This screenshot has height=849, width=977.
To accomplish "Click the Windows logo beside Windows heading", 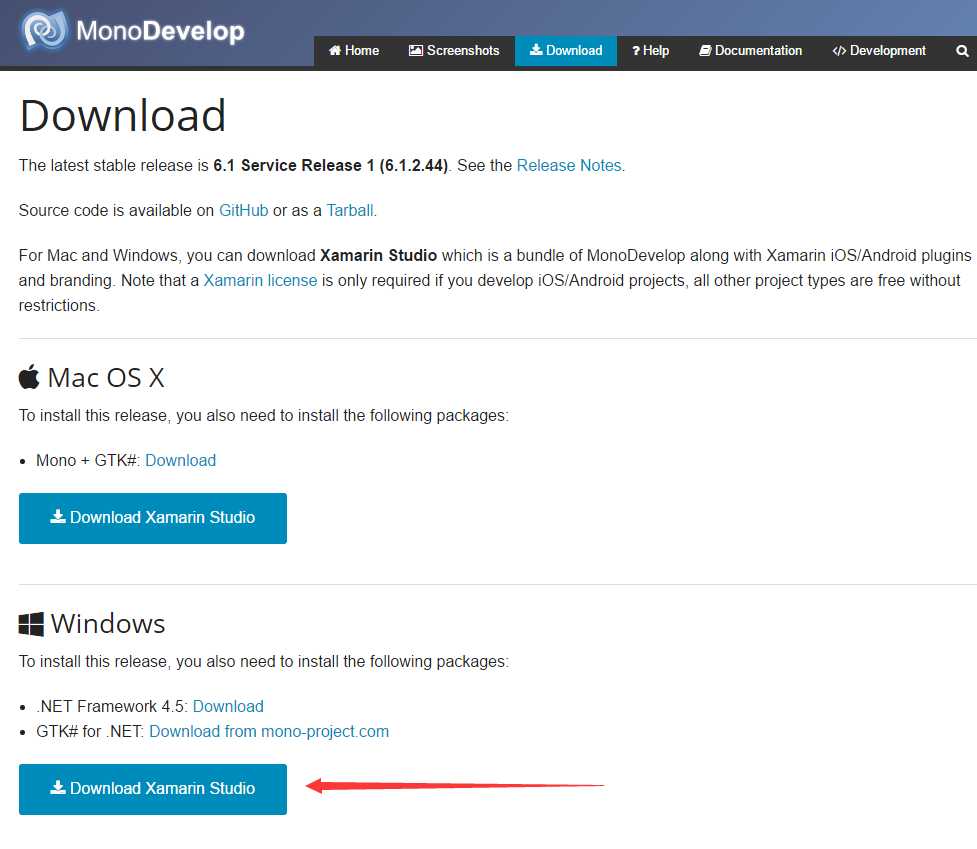I will pyautogui.click(x=31, y=624).
